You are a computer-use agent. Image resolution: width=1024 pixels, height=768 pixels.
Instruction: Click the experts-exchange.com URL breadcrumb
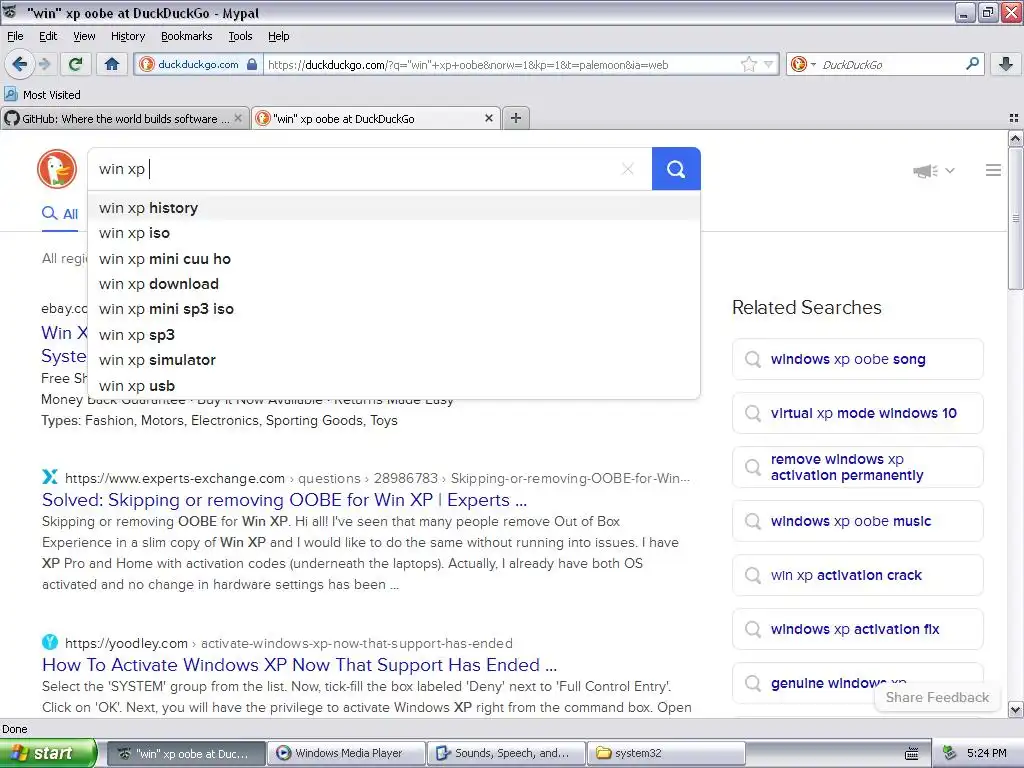tap(377, 478)
